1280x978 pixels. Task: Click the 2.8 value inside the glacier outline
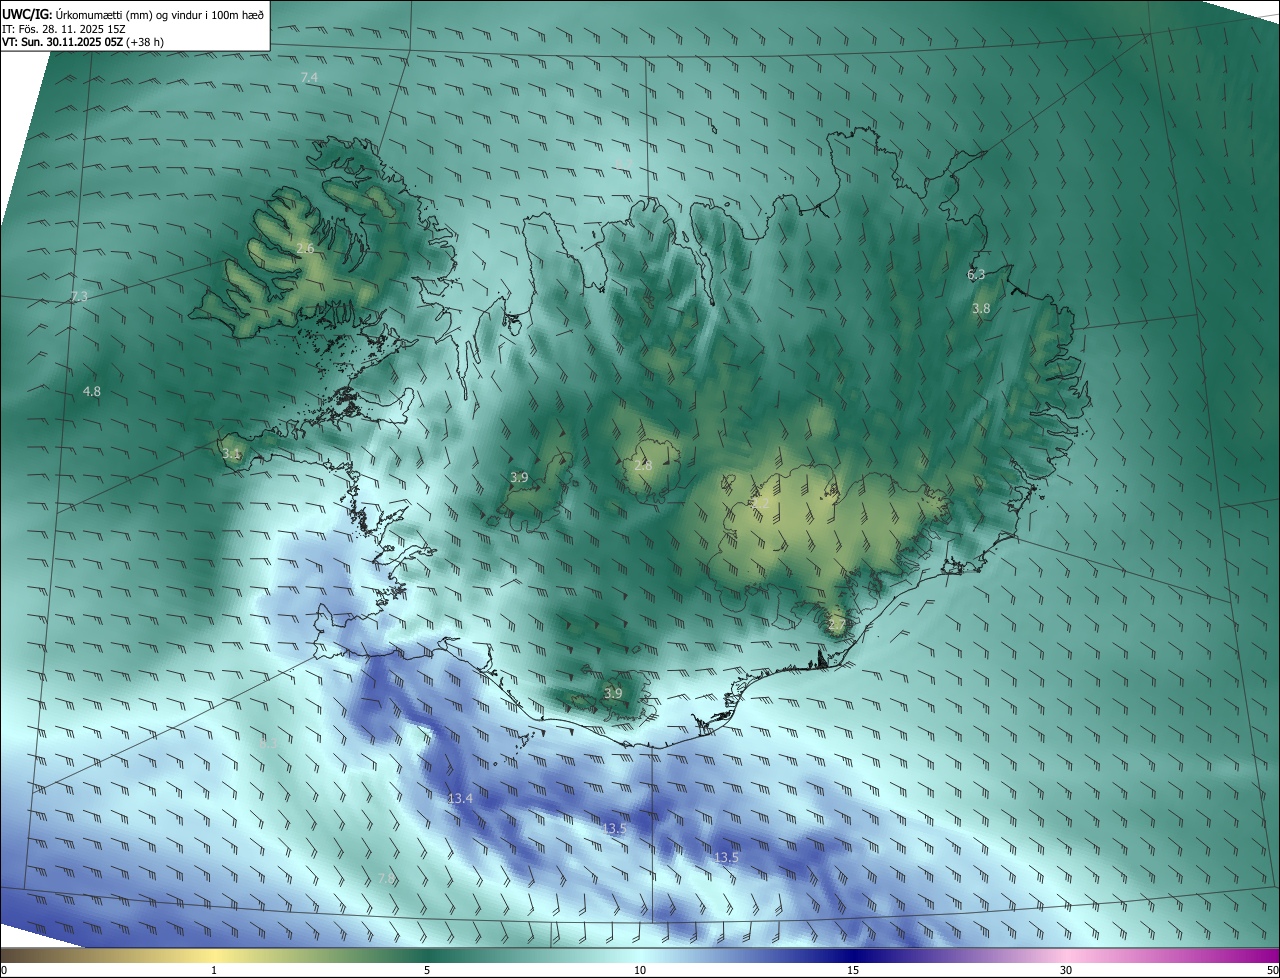pos(643,465)
